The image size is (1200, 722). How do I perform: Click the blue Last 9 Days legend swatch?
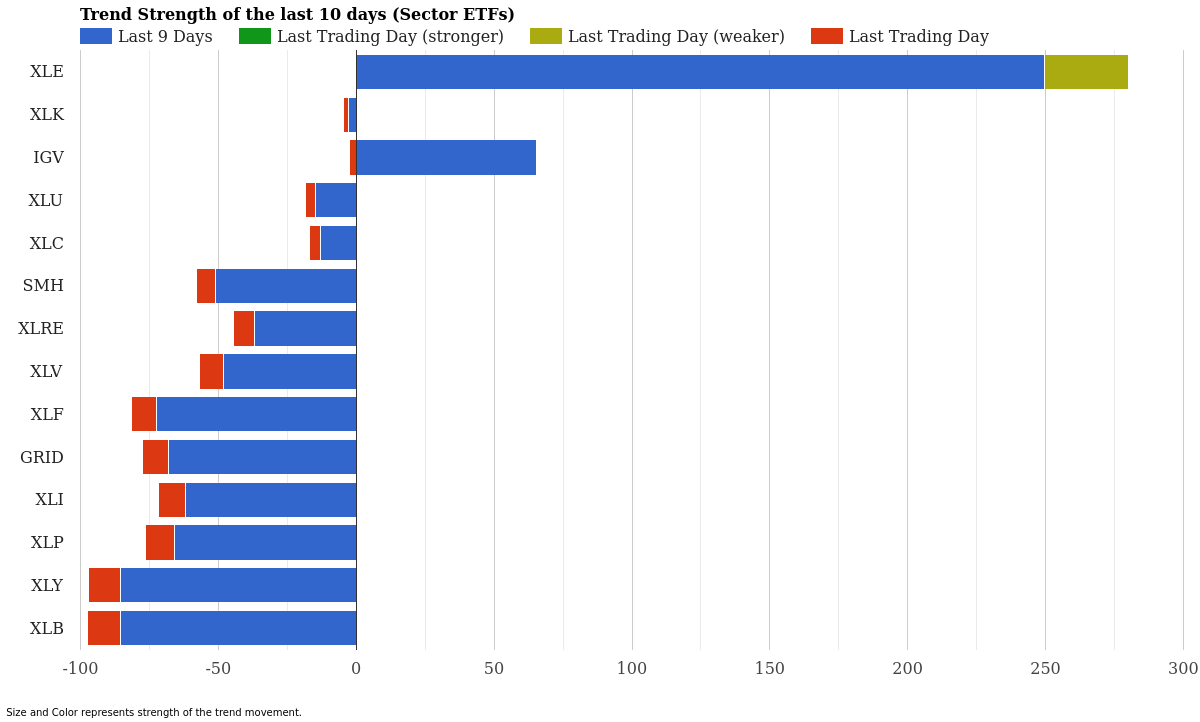coord(96,36)
